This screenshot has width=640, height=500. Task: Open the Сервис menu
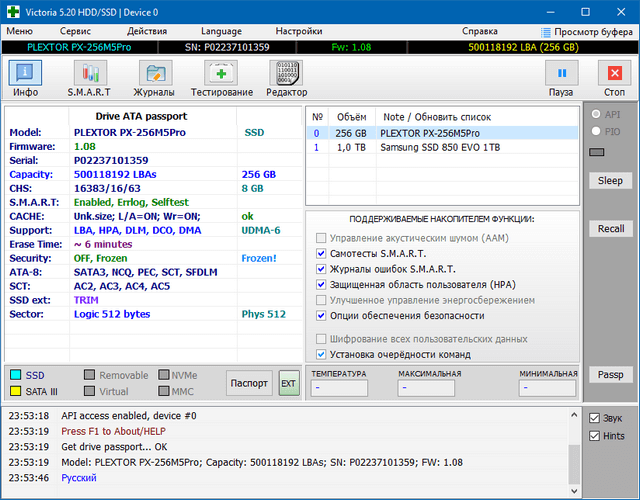(x=75, y=31)
